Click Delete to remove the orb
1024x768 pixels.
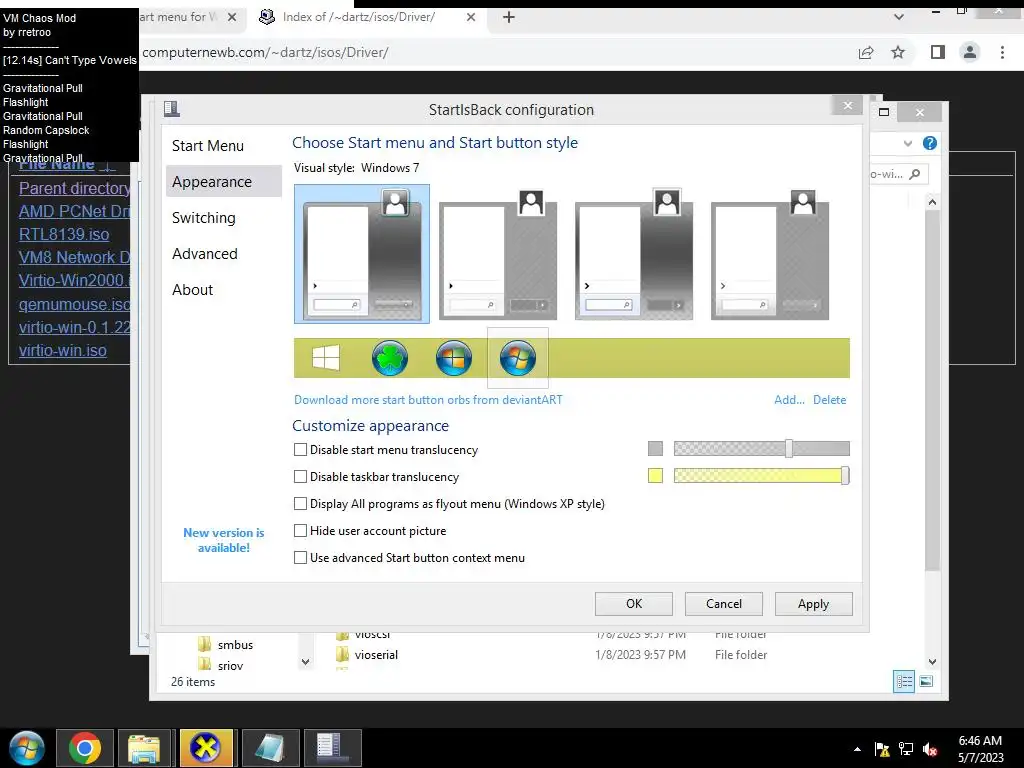(829, 400)
